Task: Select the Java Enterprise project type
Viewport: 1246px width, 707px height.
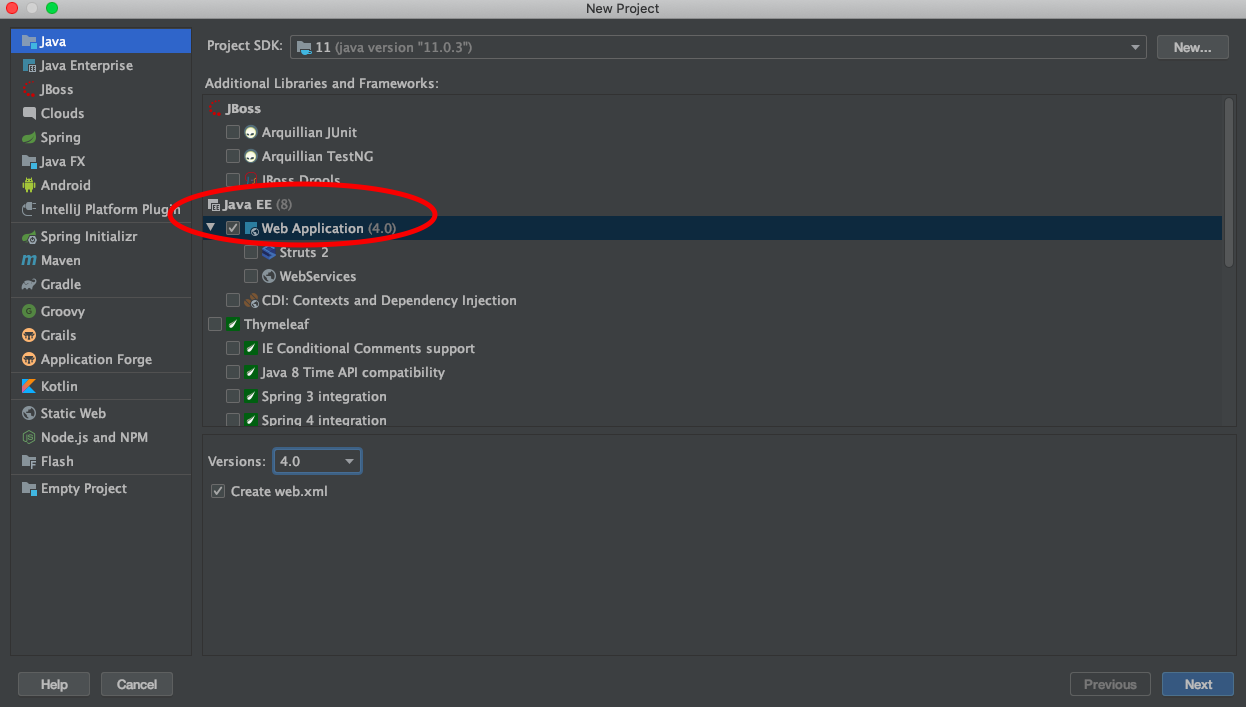Action: coord(101,66)
